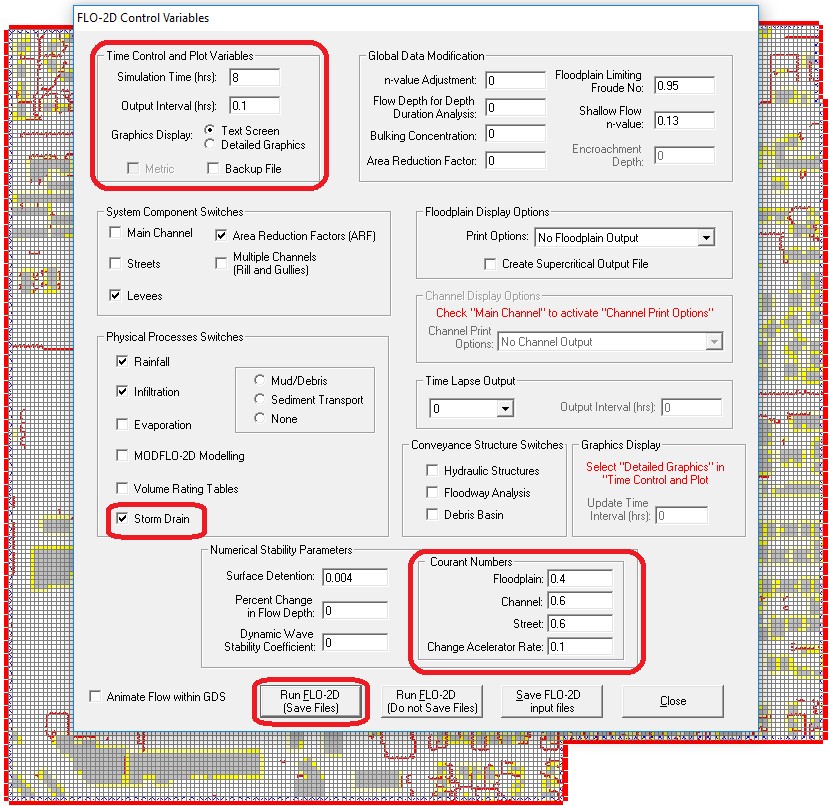Screen dimensions: 831x806
Task: Click Run FLO-2D (Save Files) button
Action: pyautogui.click(x=313, y=701)
